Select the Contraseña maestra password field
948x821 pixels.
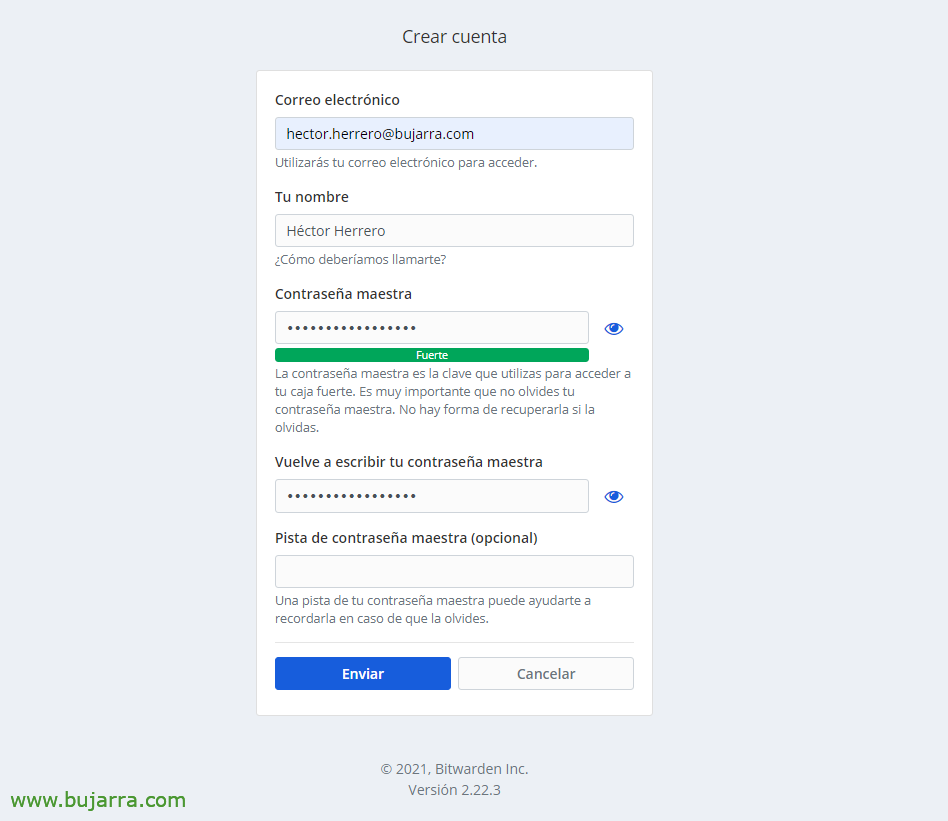coord(432,328)
